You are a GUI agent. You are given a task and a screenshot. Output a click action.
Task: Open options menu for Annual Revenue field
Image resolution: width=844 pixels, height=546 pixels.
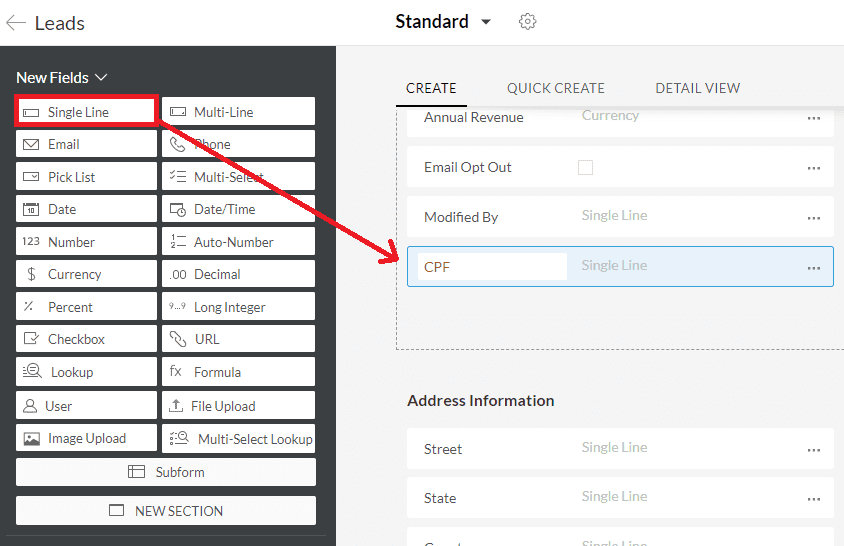point(813,118)
